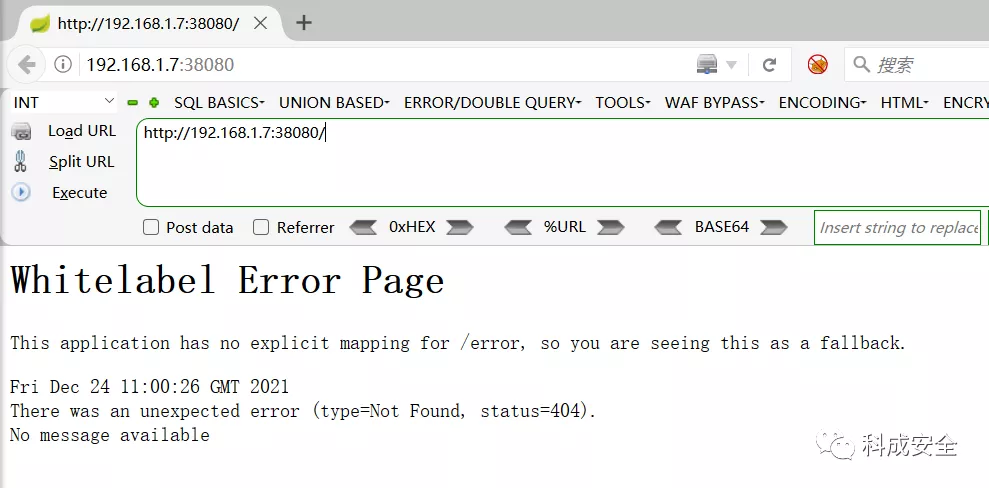The image size is (989, 488).
Task: Click the Execute button
Action: point(79,193)
